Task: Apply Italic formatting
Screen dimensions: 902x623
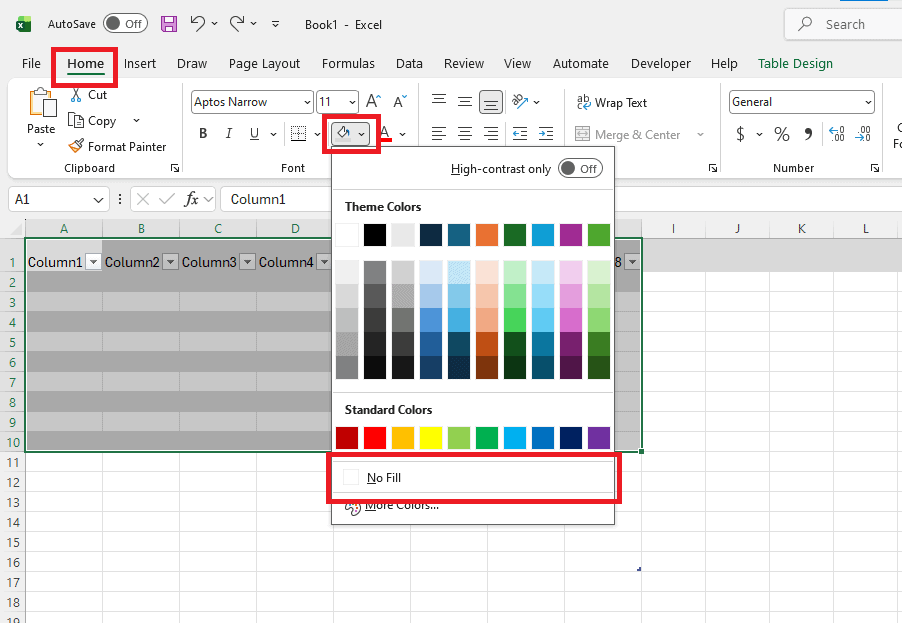Action: pos(228,133)
